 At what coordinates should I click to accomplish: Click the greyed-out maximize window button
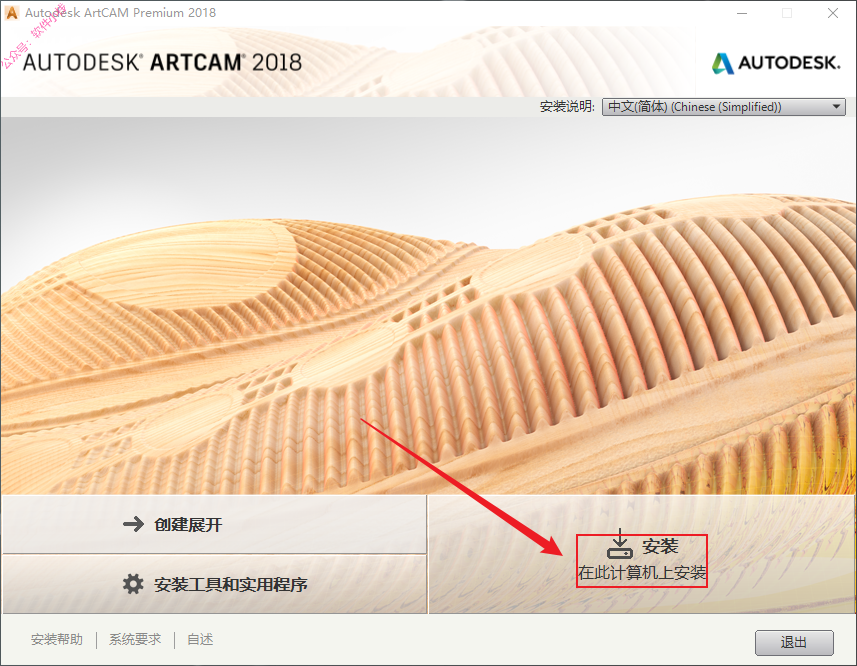point(787,13)
